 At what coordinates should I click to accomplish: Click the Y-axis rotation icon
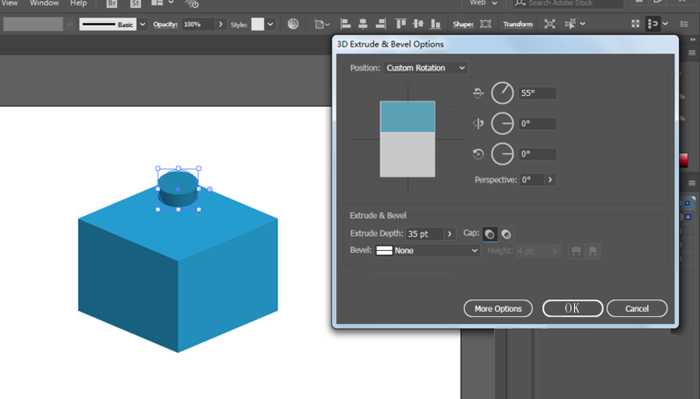click(x=478, y=123)
